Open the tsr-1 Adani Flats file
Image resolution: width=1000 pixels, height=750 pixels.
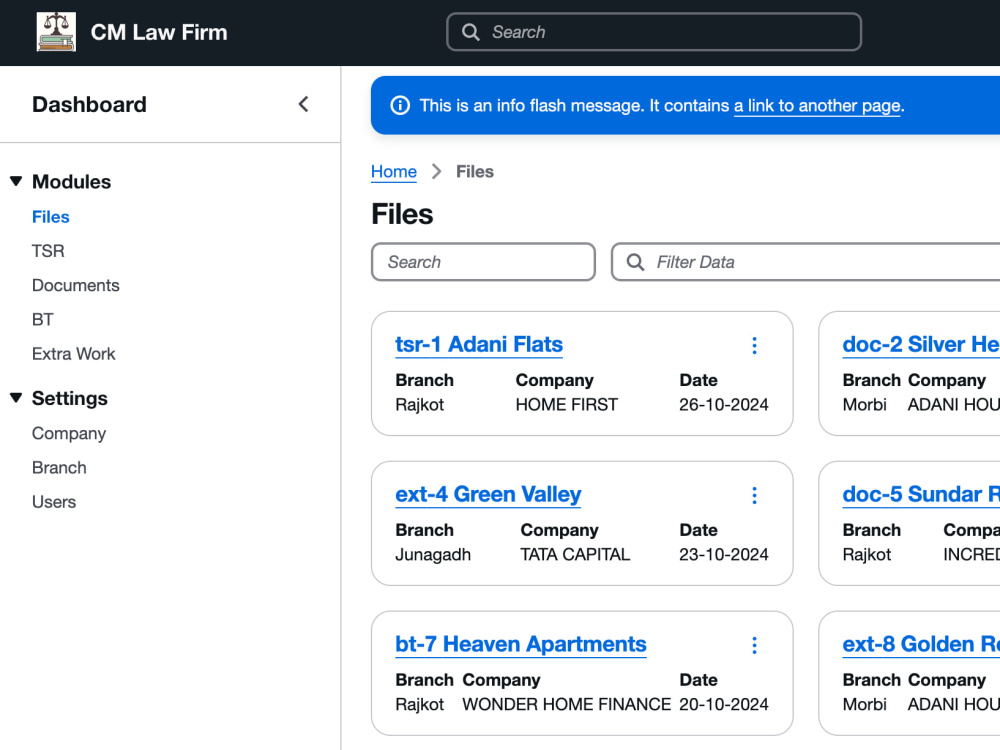pos(479,344)
